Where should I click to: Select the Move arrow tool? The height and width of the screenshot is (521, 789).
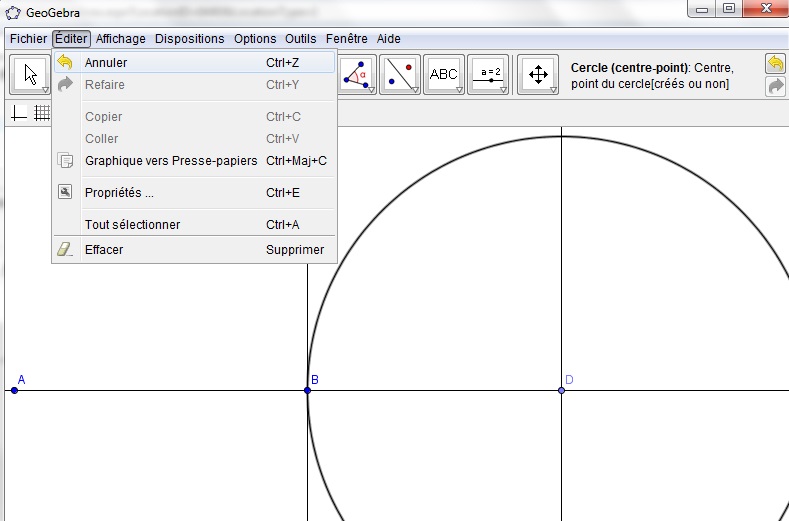point(31,74)
